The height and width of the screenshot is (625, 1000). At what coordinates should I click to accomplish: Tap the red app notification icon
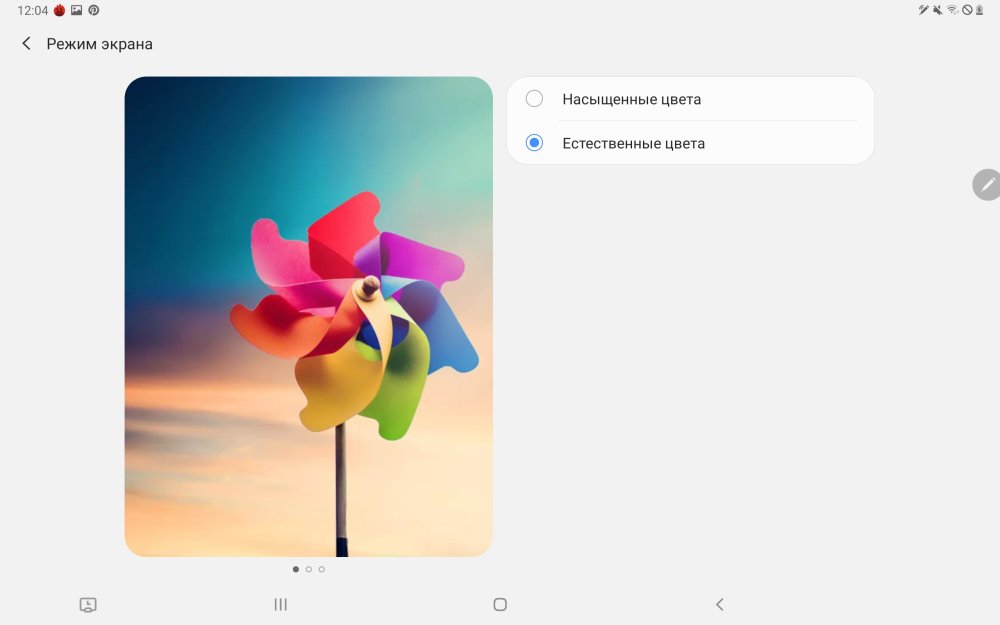pos(59,10)
